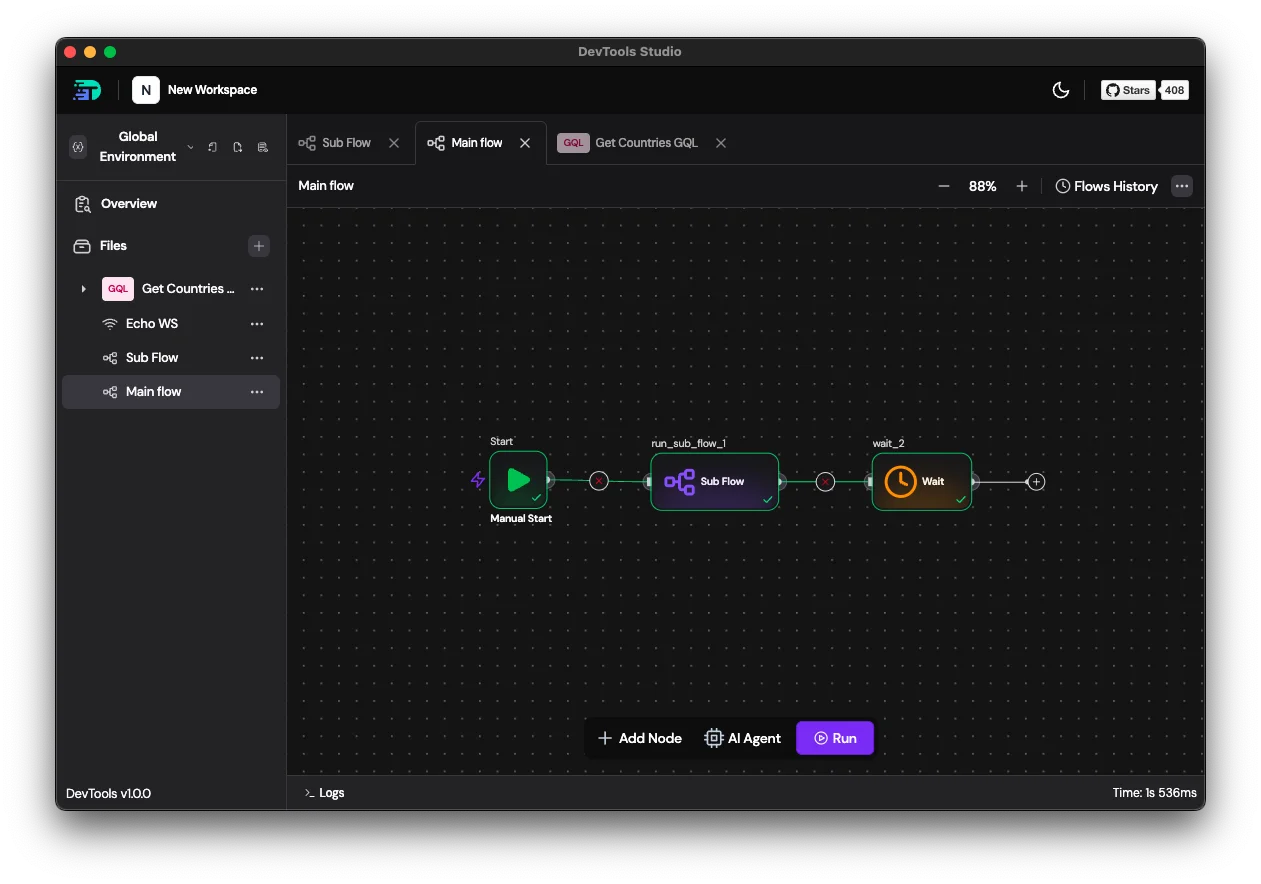Click the DevTools logo in the header

(x=87, y=90)
